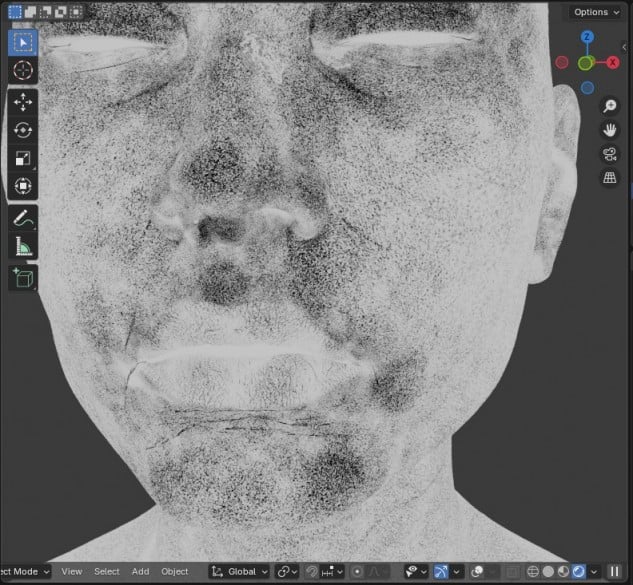Activate the Transform tool
This screenshot has height=585, width=633.
[23, 186]
